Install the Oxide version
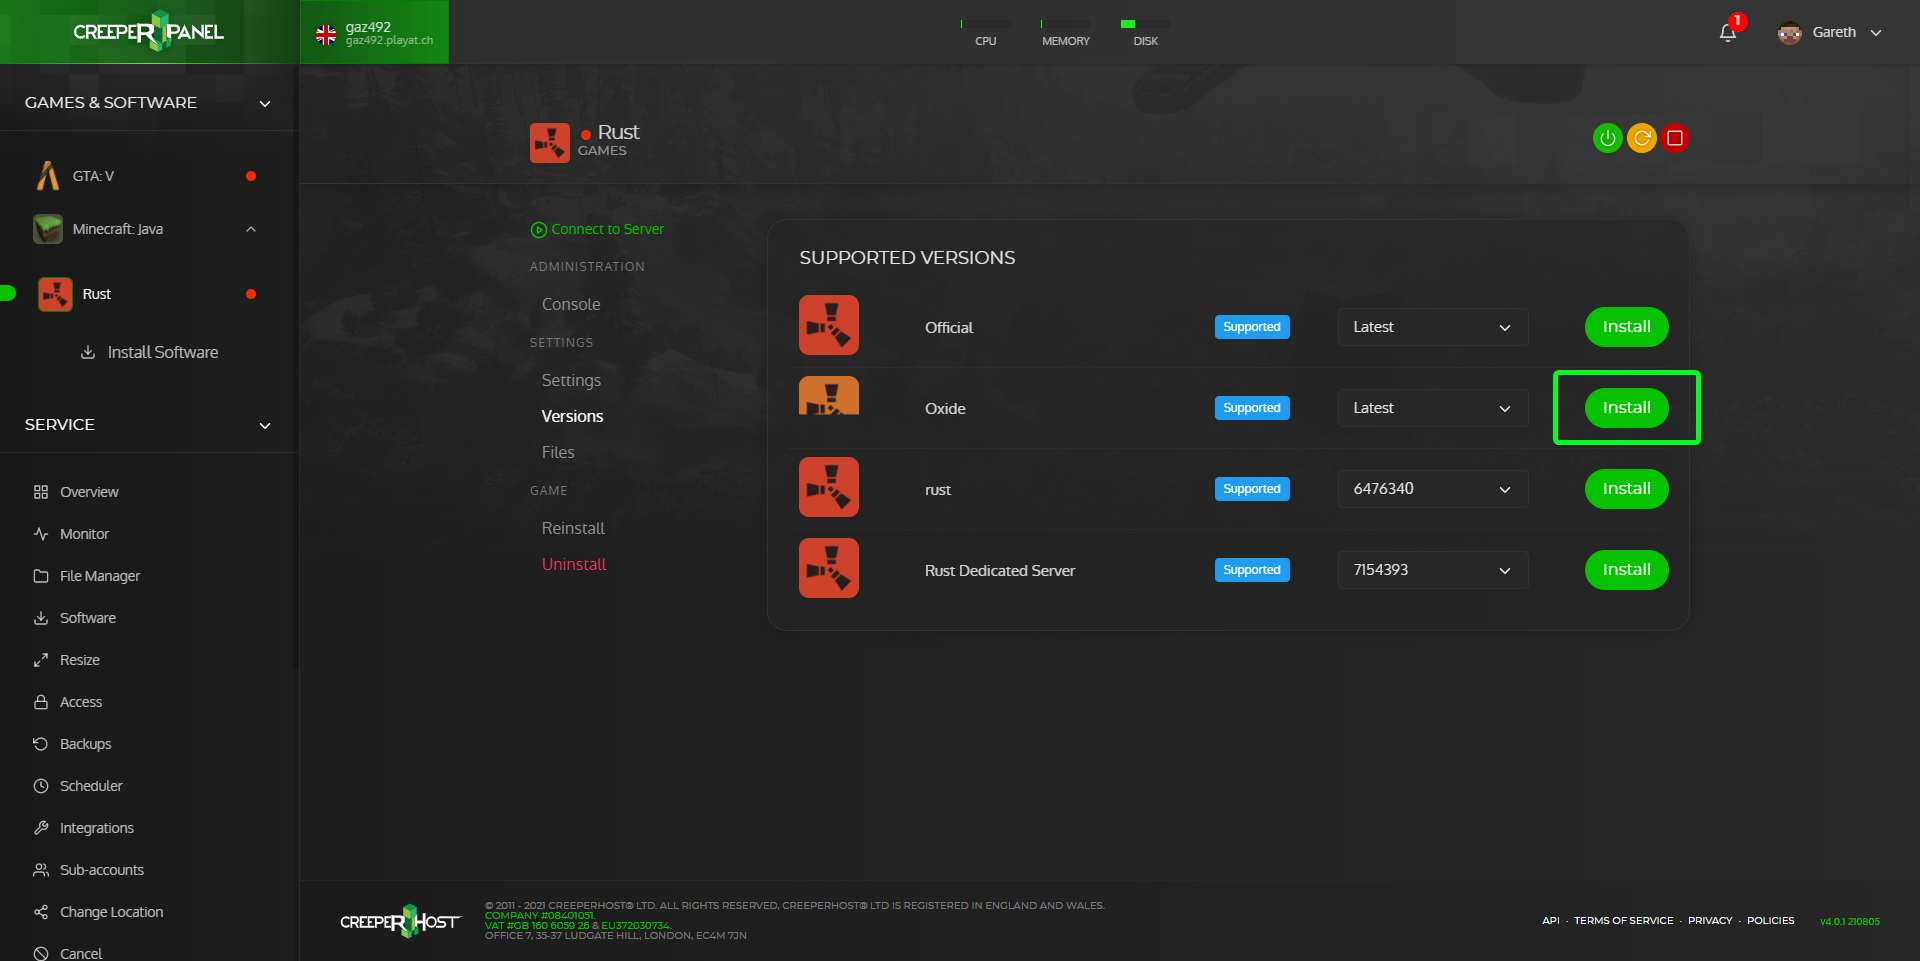 coord(1626,408)
